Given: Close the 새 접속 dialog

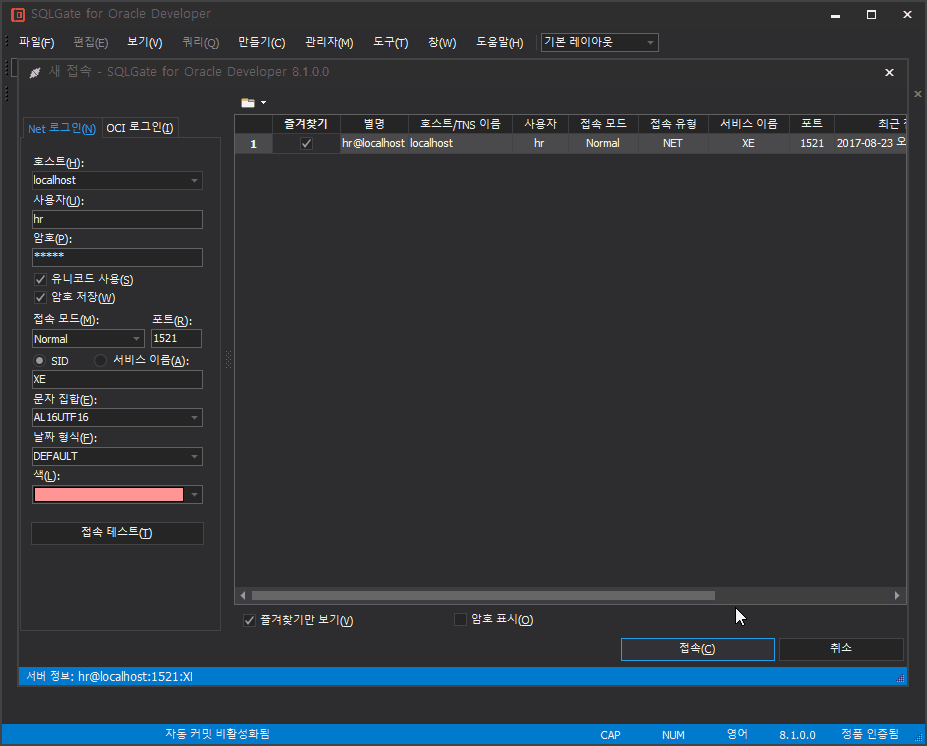Looking at the screenshot, I should 889,72.
